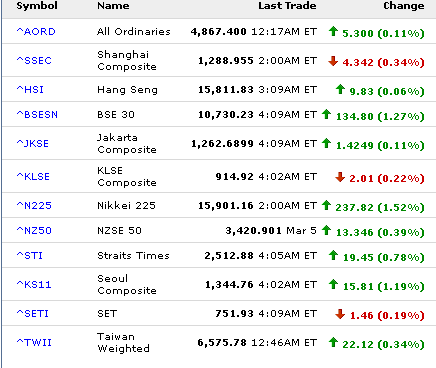The image size is (436, 368).
Task: Click the green up arrow beside Hang Seng change
Action: [340, 89]
